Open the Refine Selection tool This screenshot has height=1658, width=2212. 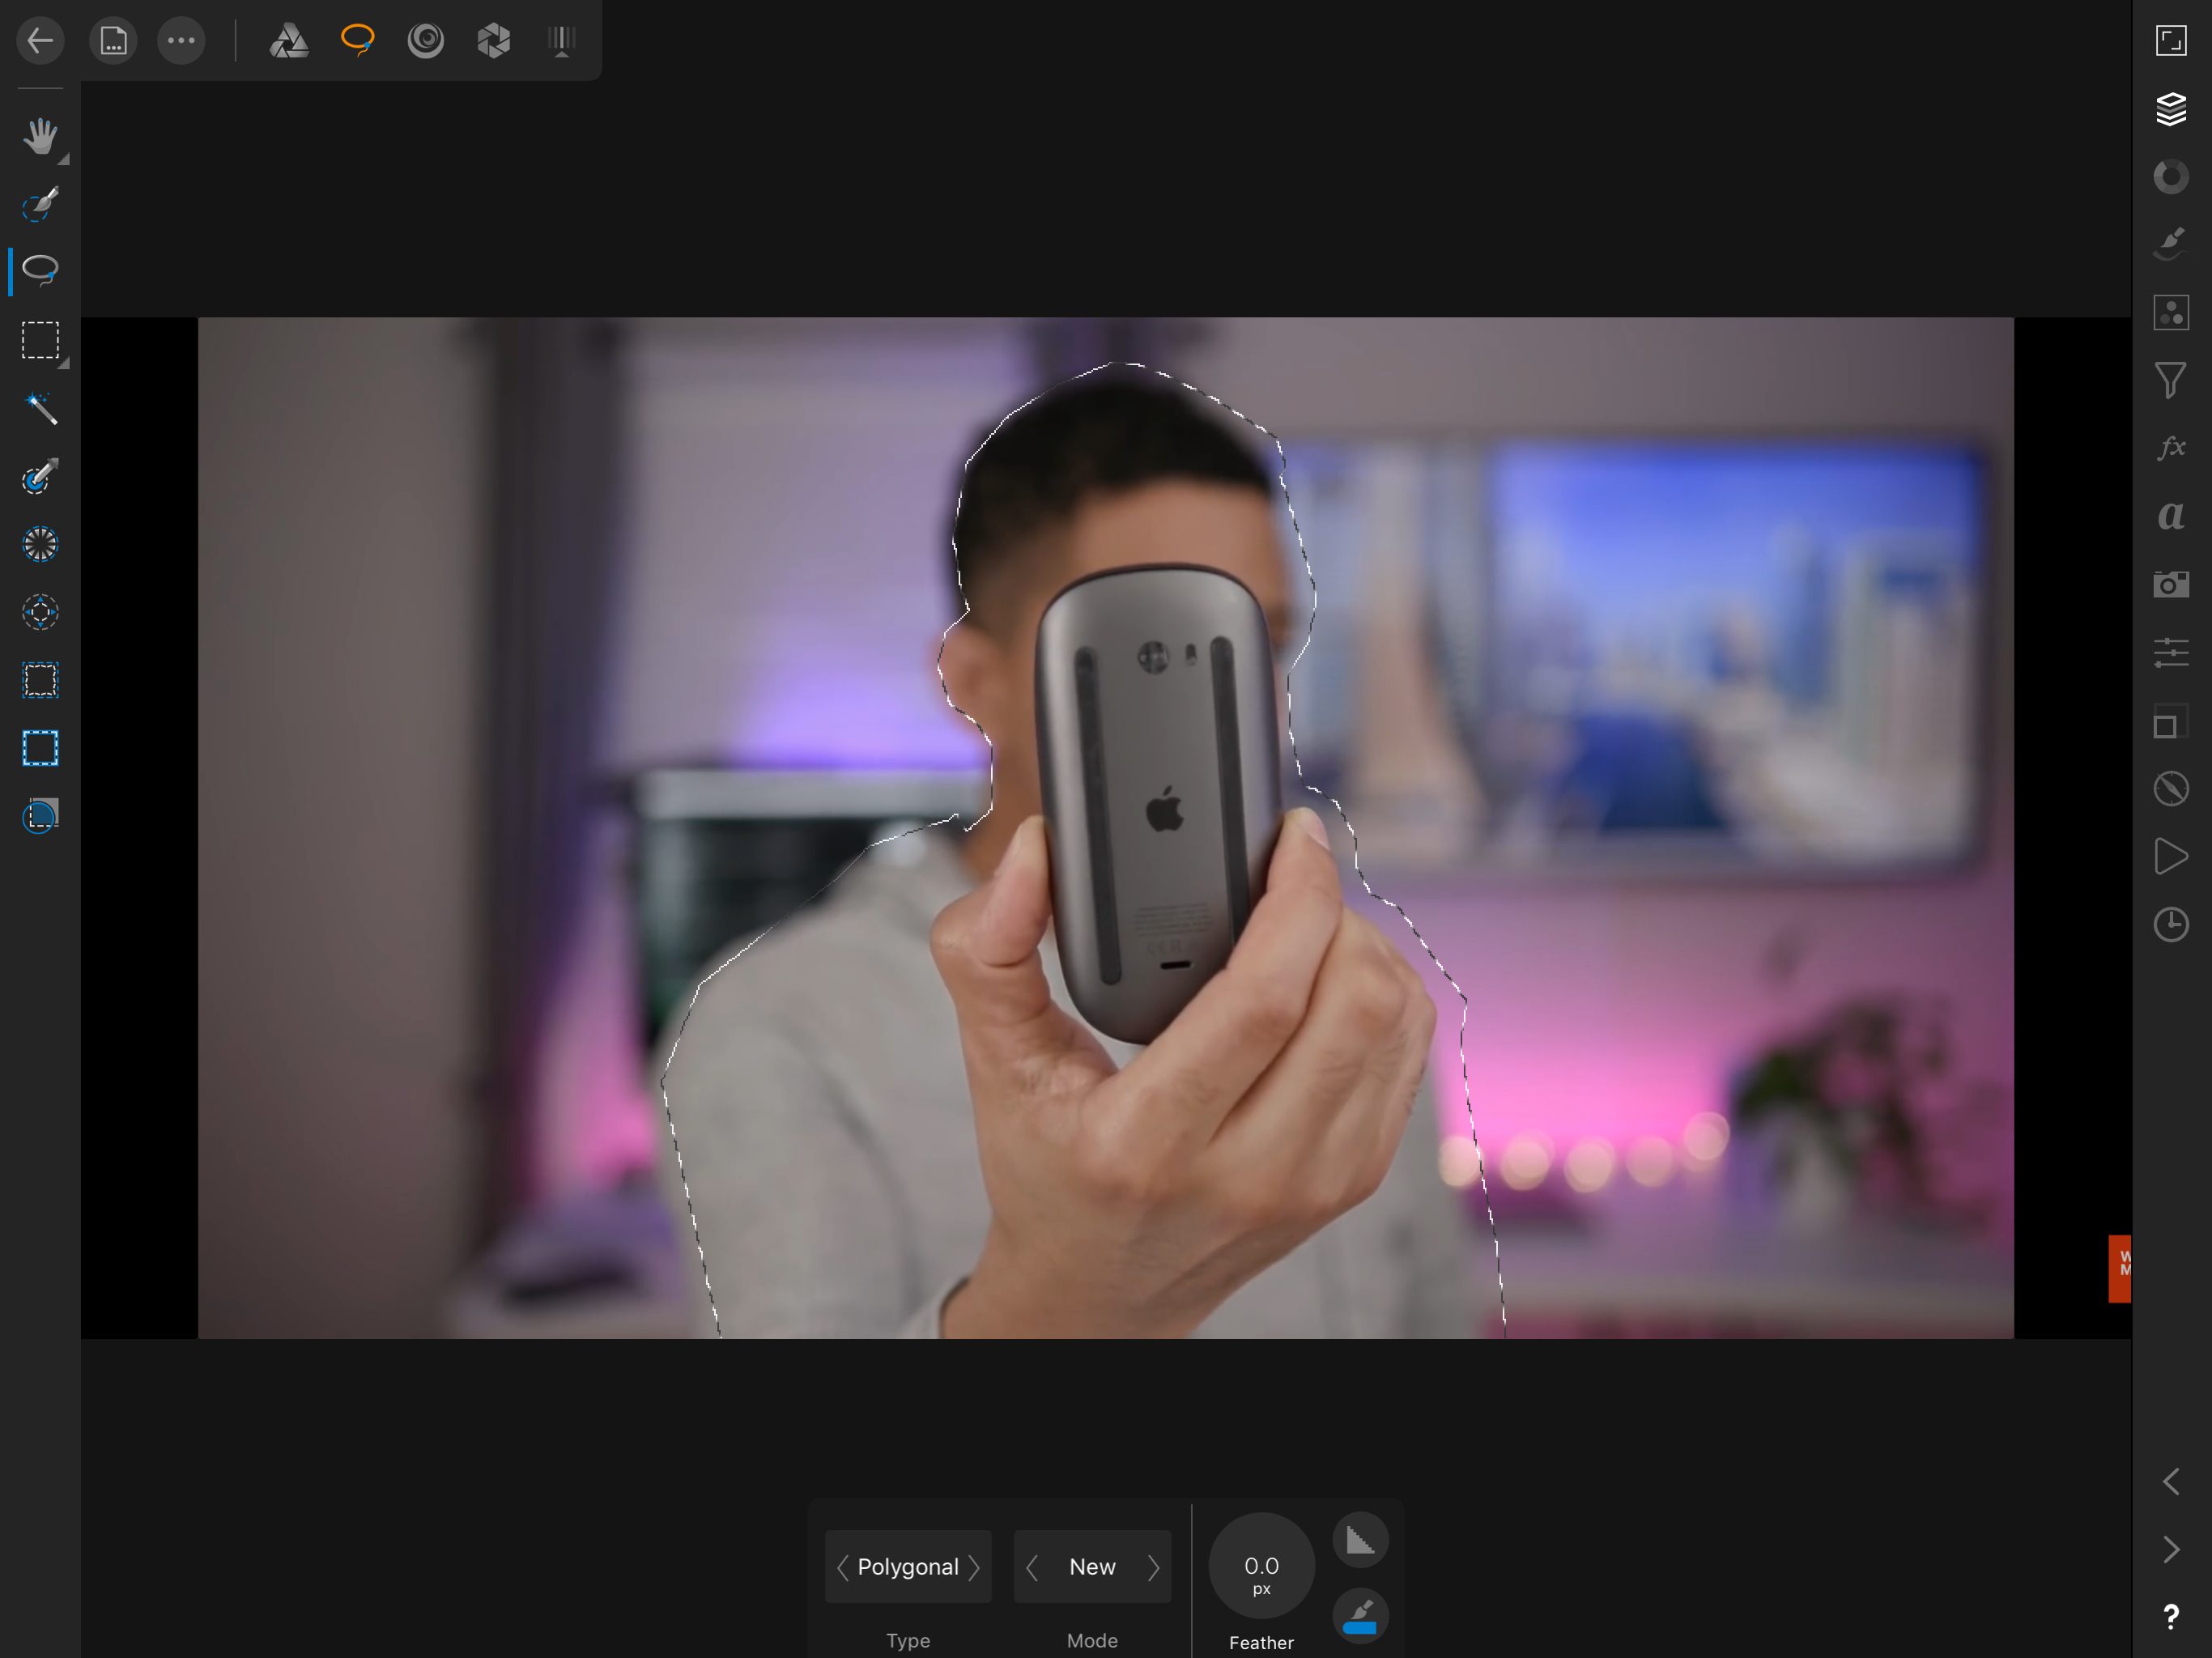pos(41,476)
